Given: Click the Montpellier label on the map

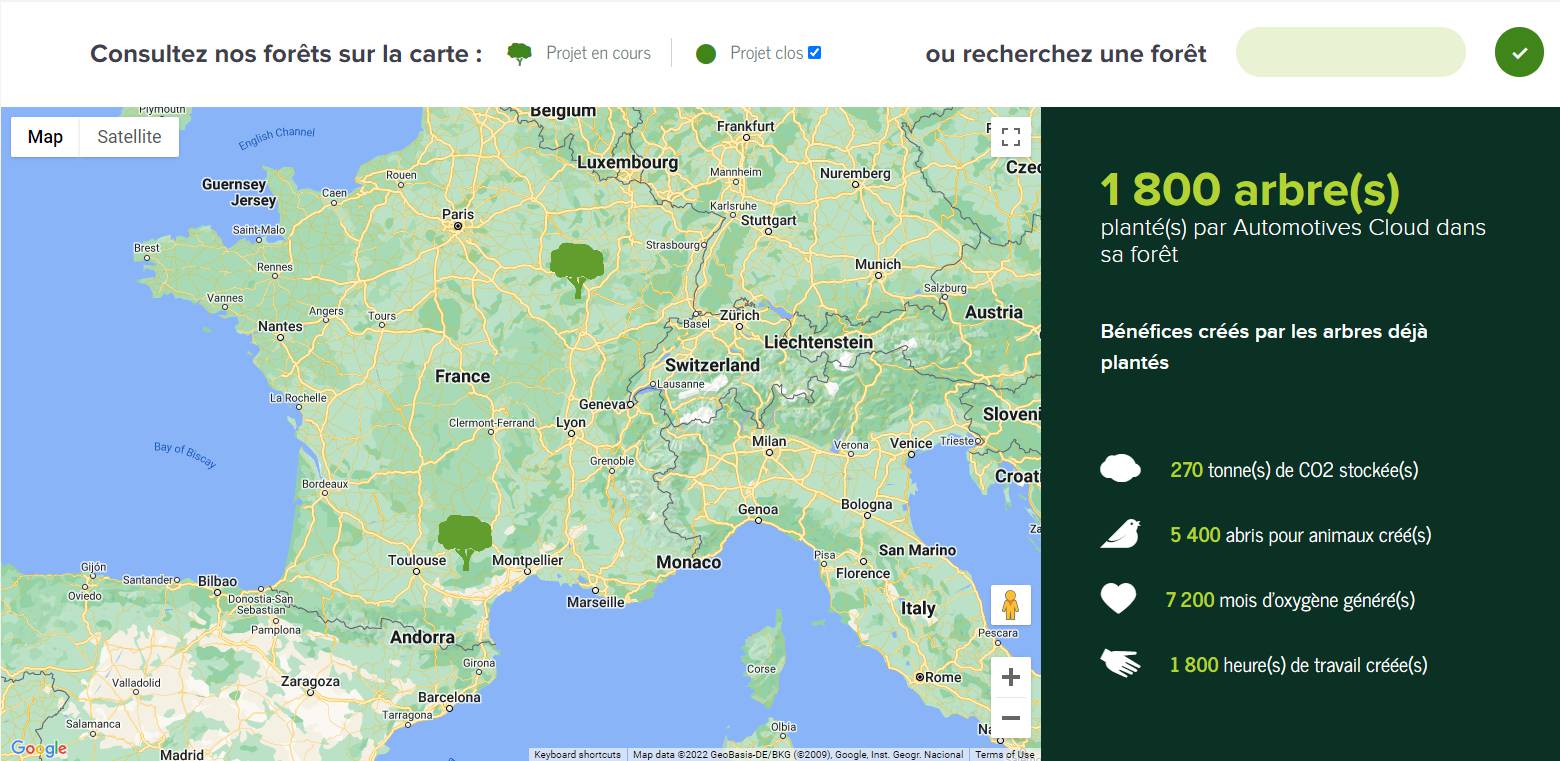Looking at the screenshot, I should (528, 560).
